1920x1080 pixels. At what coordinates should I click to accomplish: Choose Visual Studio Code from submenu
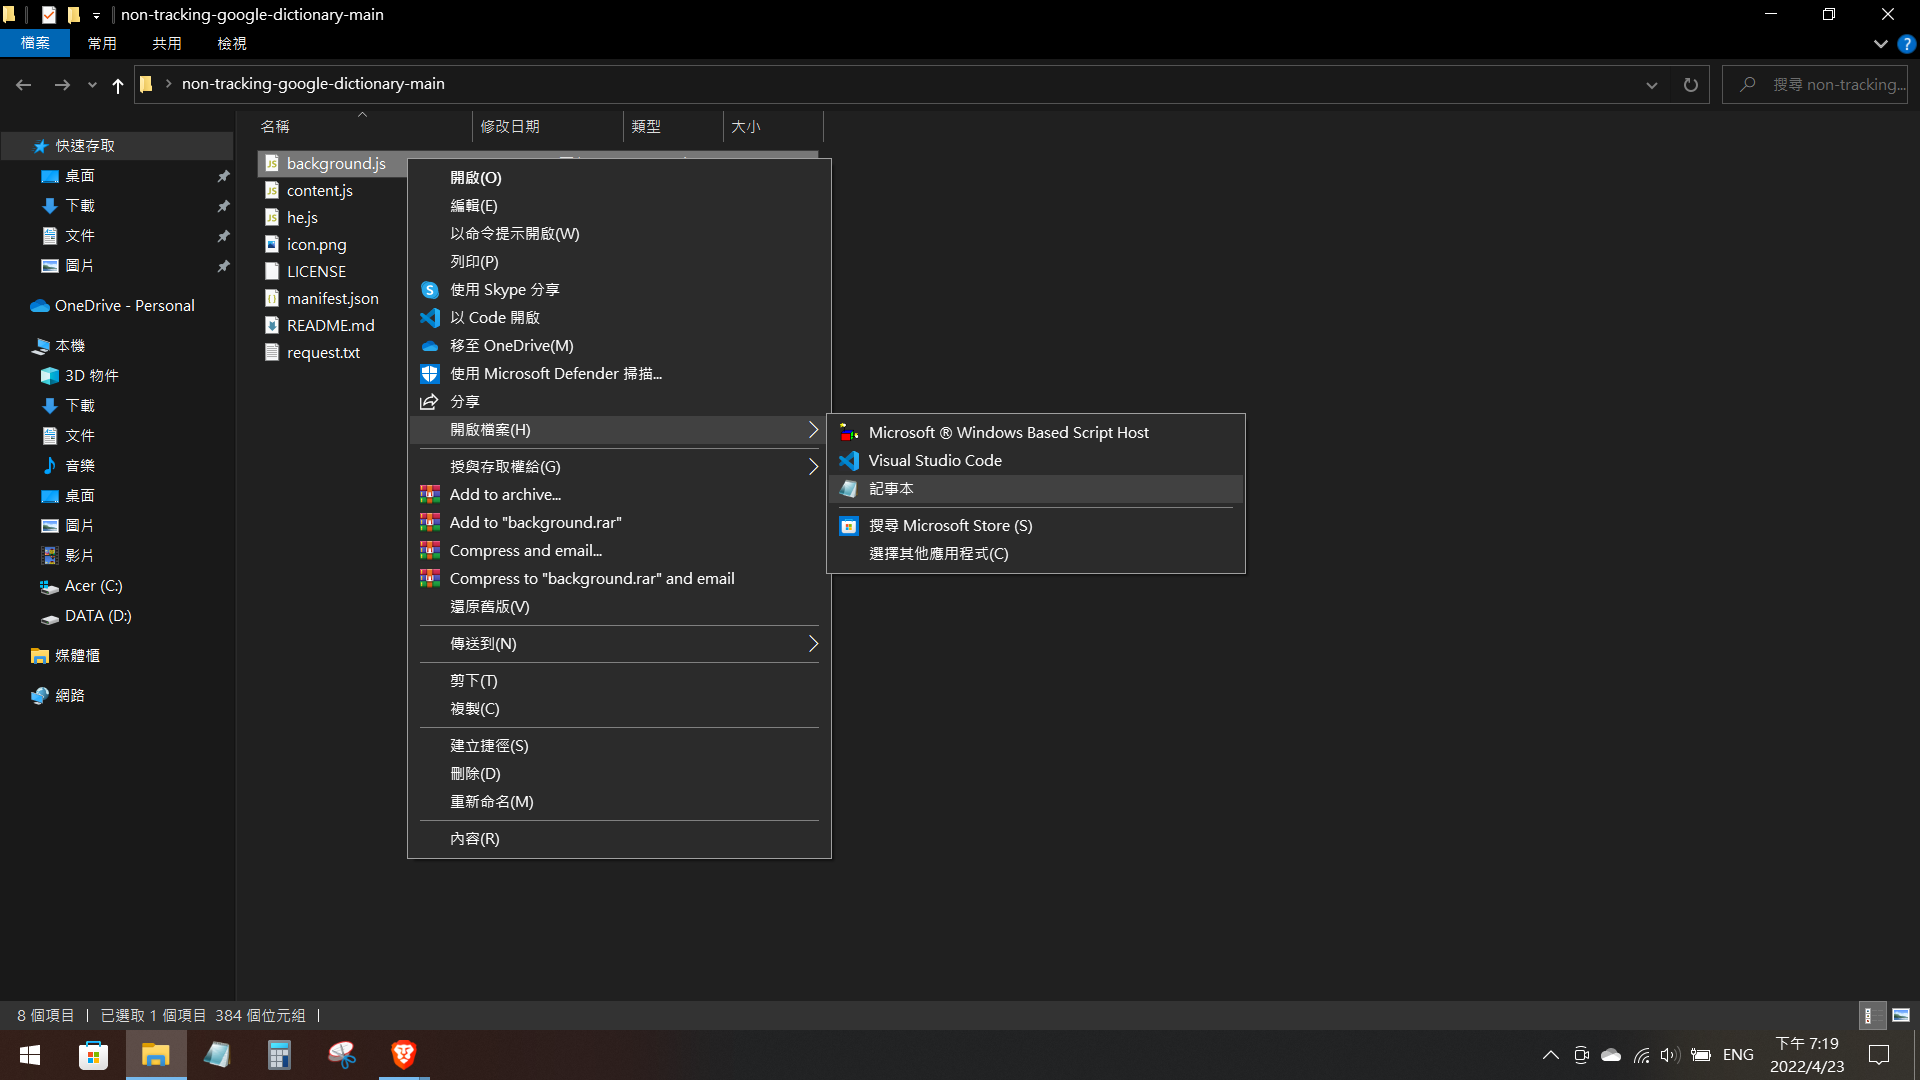(x=934, y=461)
